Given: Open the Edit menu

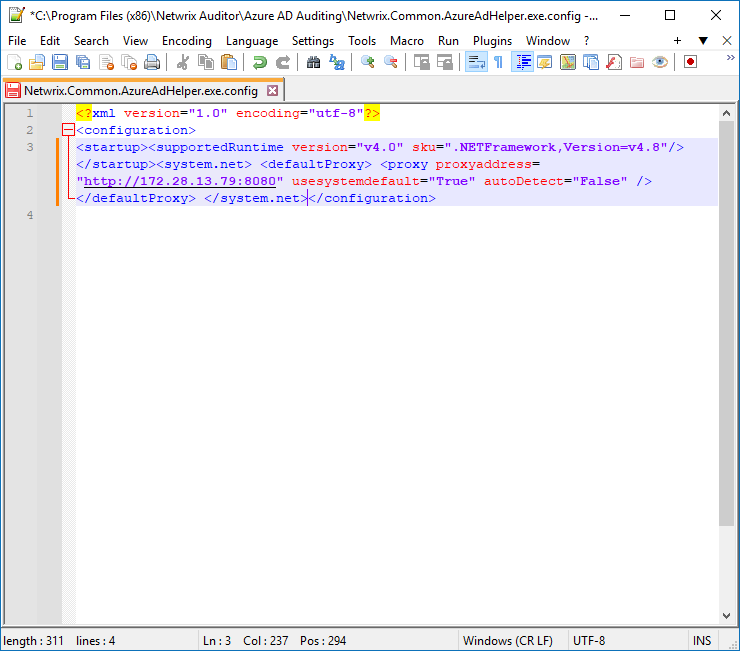Looking at the screenshot, I should click(50, 41).
